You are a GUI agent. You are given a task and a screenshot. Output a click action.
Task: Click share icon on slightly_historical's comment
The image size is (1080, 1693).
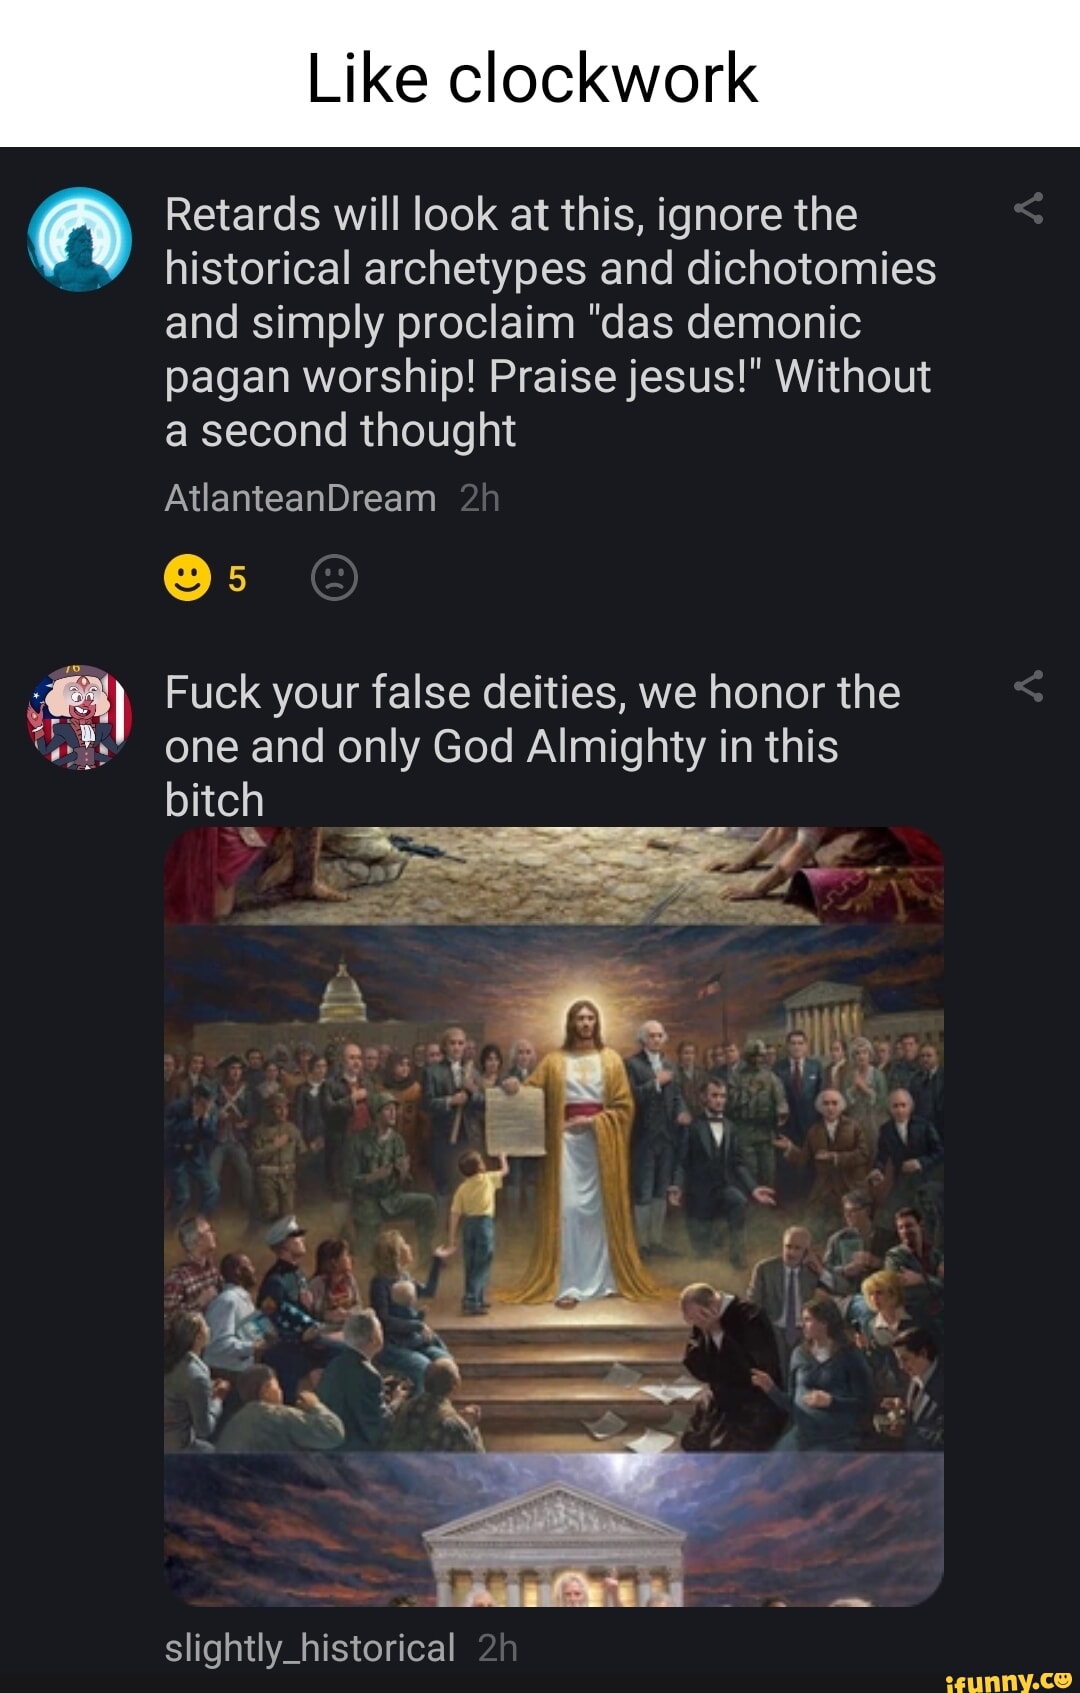tap(1028, 686)
